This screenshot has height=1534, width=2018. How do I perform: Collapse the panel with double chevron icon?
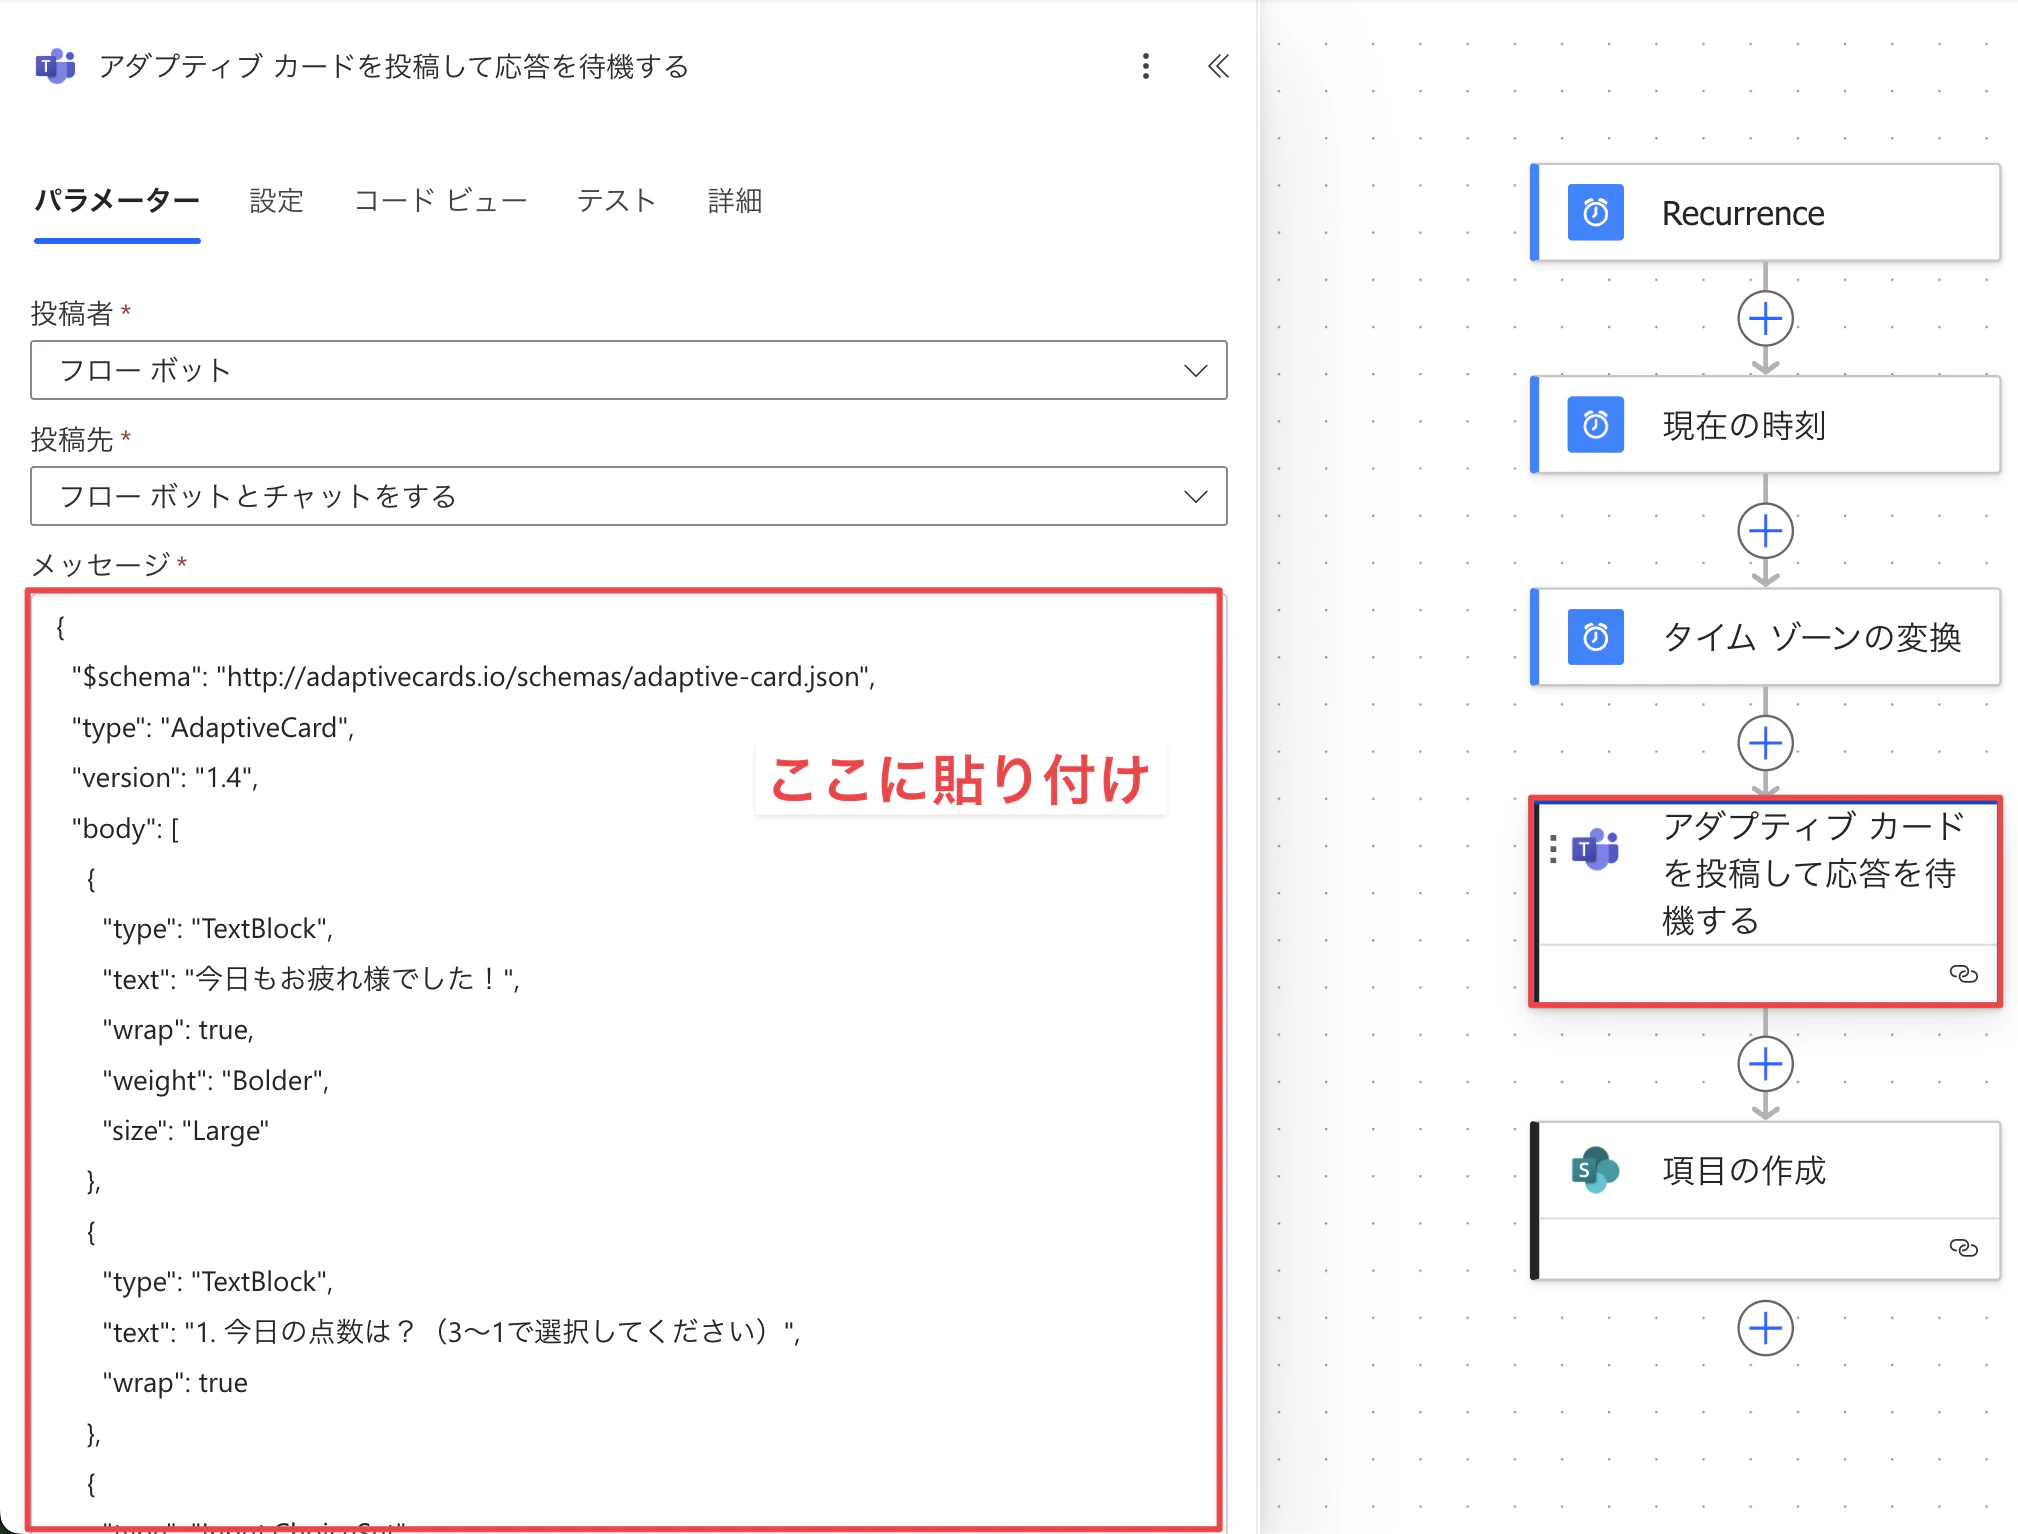pyautogui.click(x=1217, y=66)
